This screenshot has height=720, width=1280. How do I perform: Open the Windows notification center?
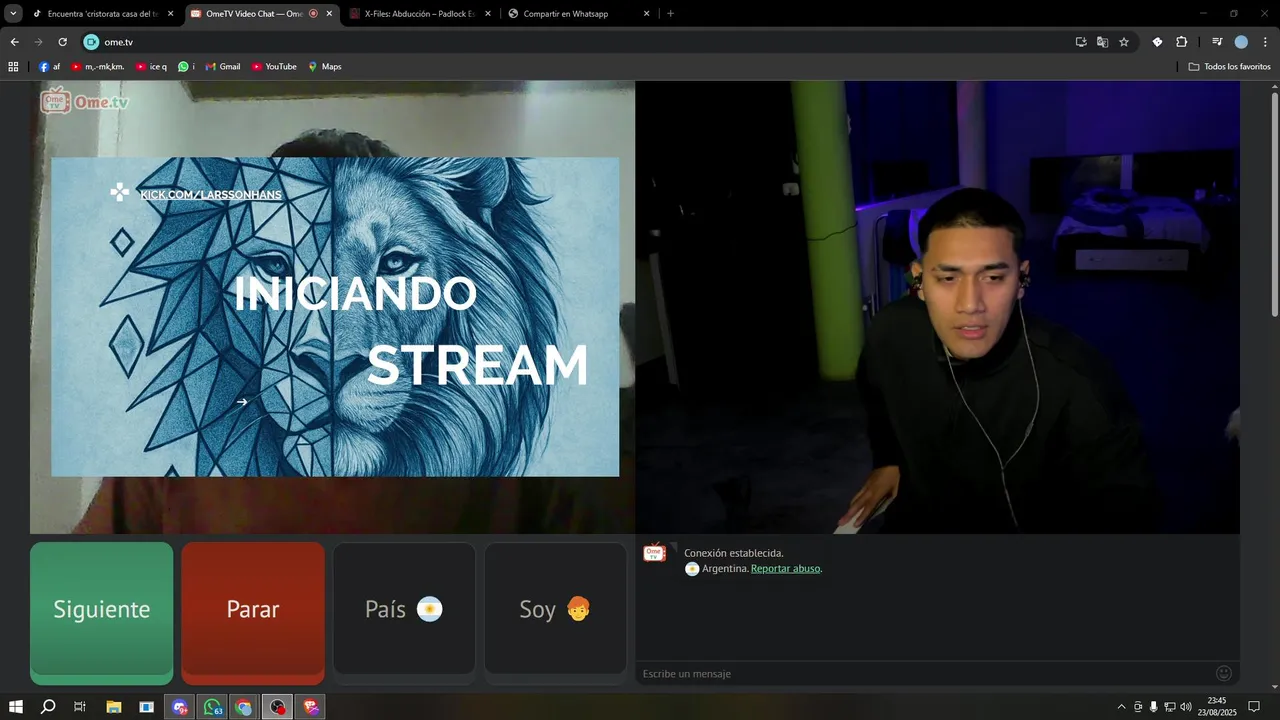point(1254,707)
